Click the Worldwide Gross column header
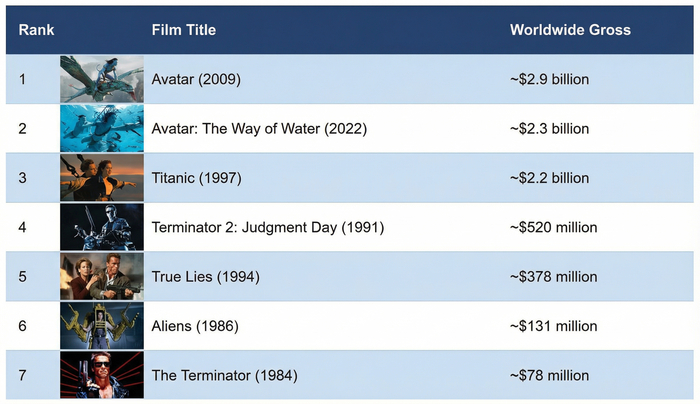 pyautogui.click(x=570, y=30)
